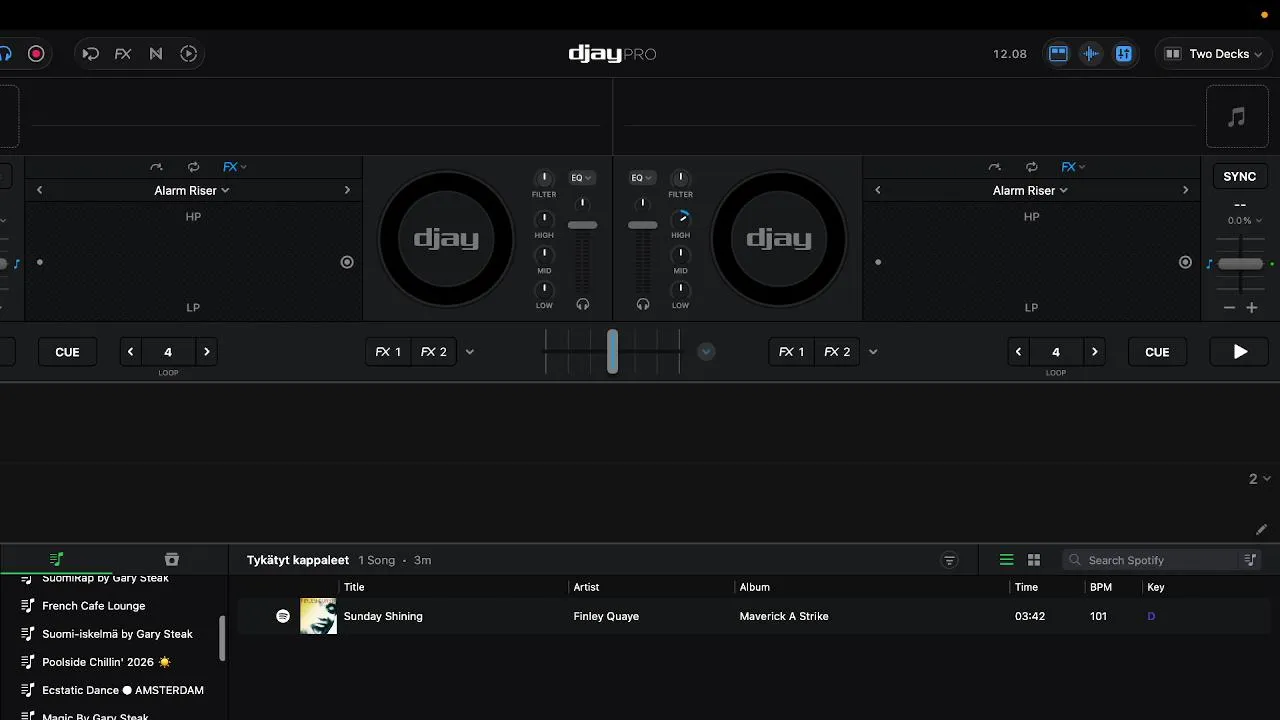Toggle the mixer view button in the top bar
1280x720 pixels.
pyautogui.click(x=1124, y=54)
